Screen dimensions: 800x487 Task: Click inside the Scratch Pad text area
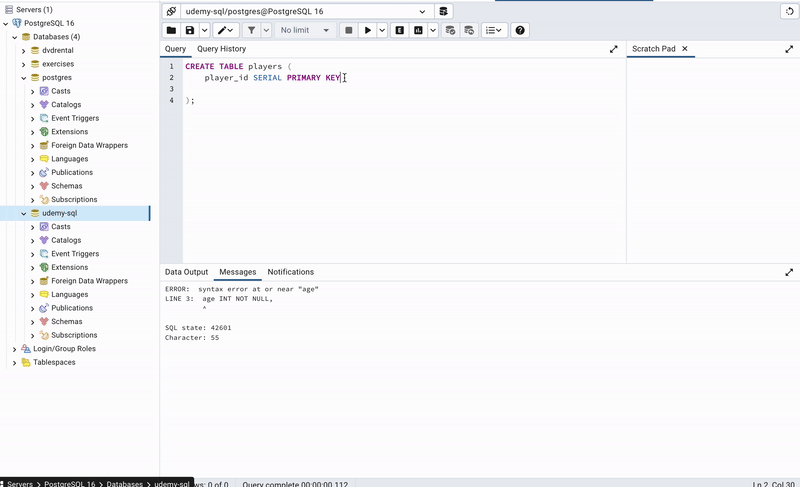tap(713, 161)
